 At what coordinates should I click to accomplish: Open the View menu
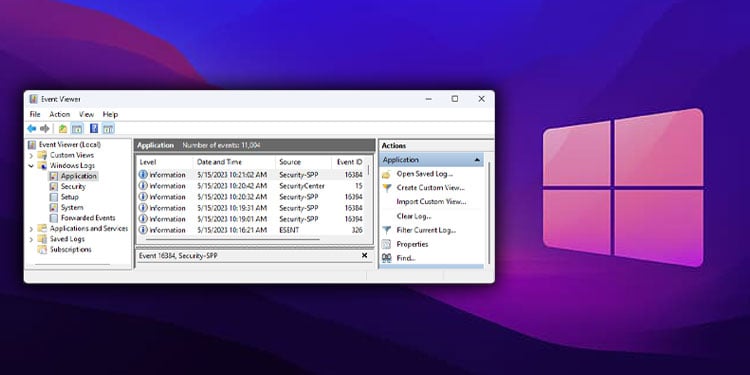[87, 114]
